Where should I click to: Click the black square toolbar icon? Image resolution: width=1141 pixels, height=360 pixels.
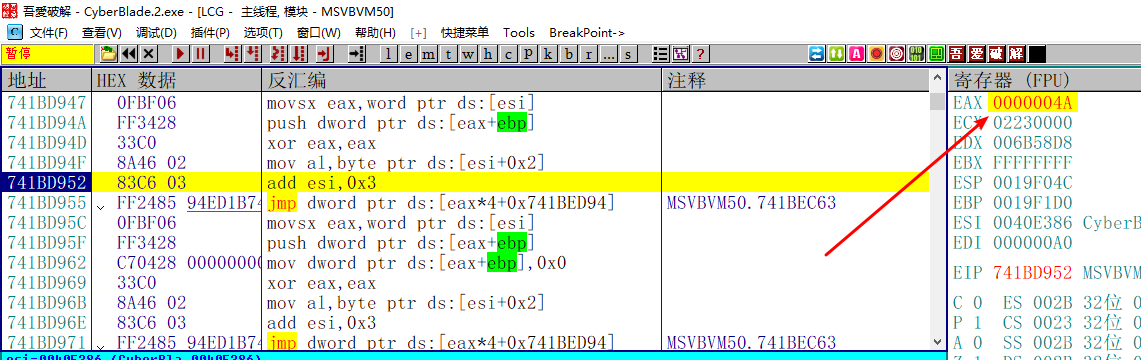coord(1037,53)
